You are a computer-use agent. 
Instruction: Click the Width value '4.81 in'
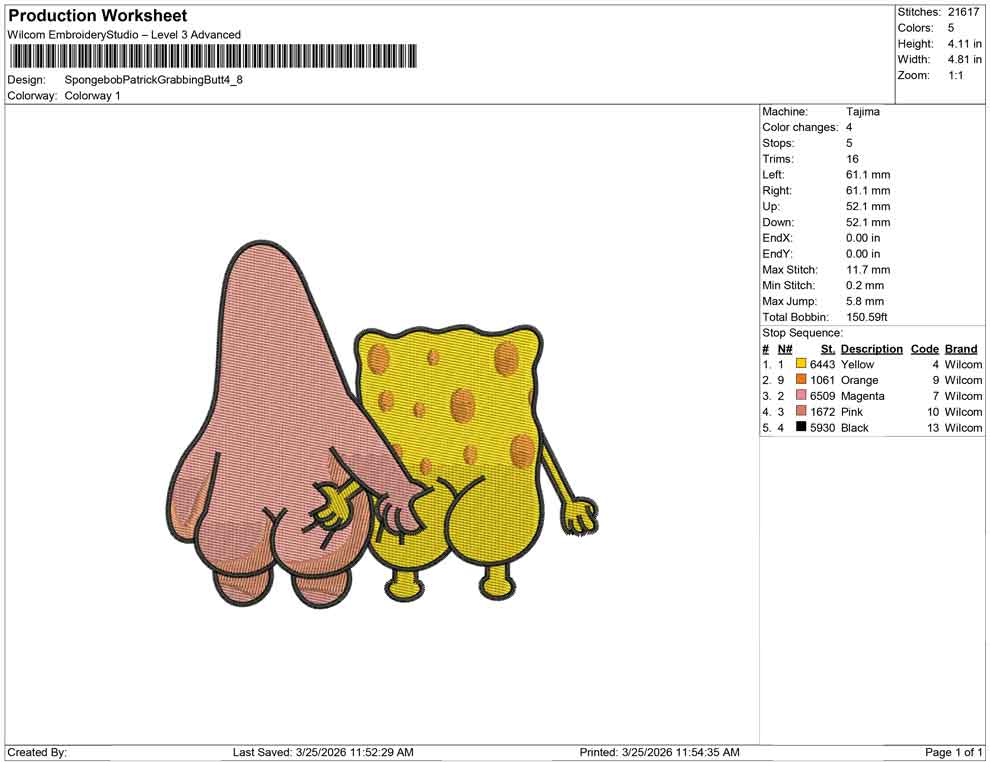tap(964, 59)
